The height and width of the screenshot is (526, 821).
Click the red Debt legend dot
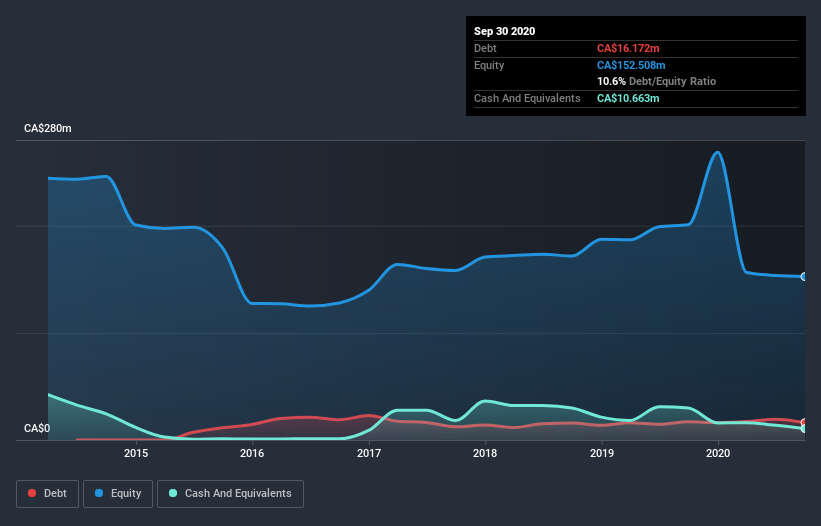point(32,493)
